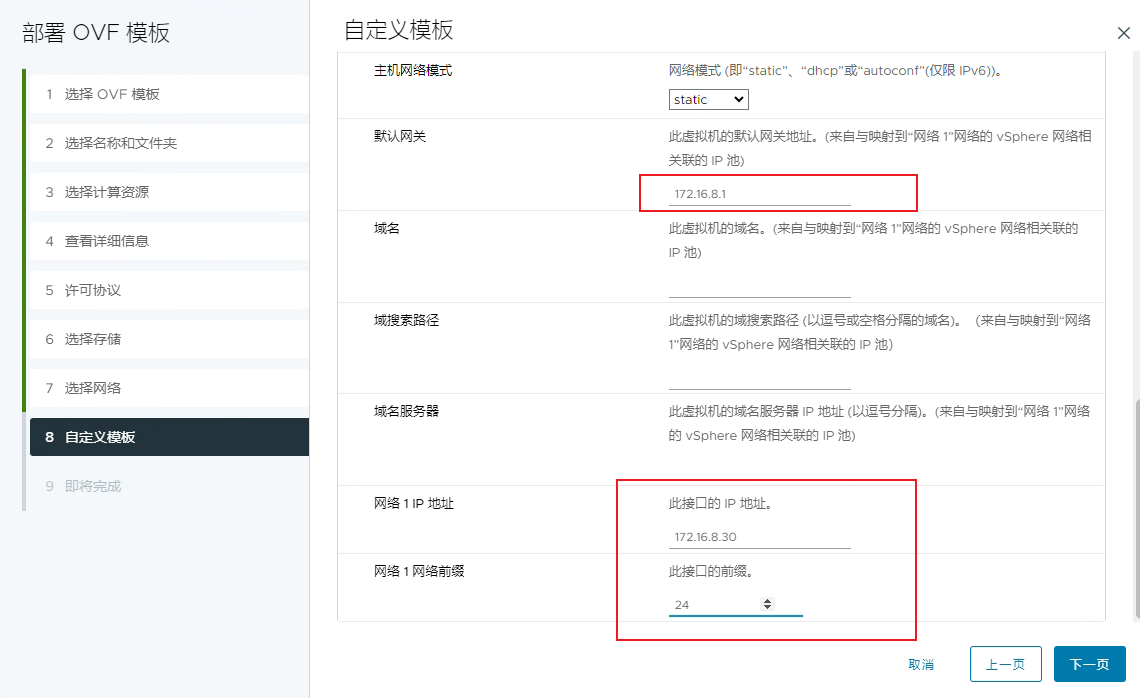
Task: Go to step 6 选择存储
Action: click(x=168, y=339)
